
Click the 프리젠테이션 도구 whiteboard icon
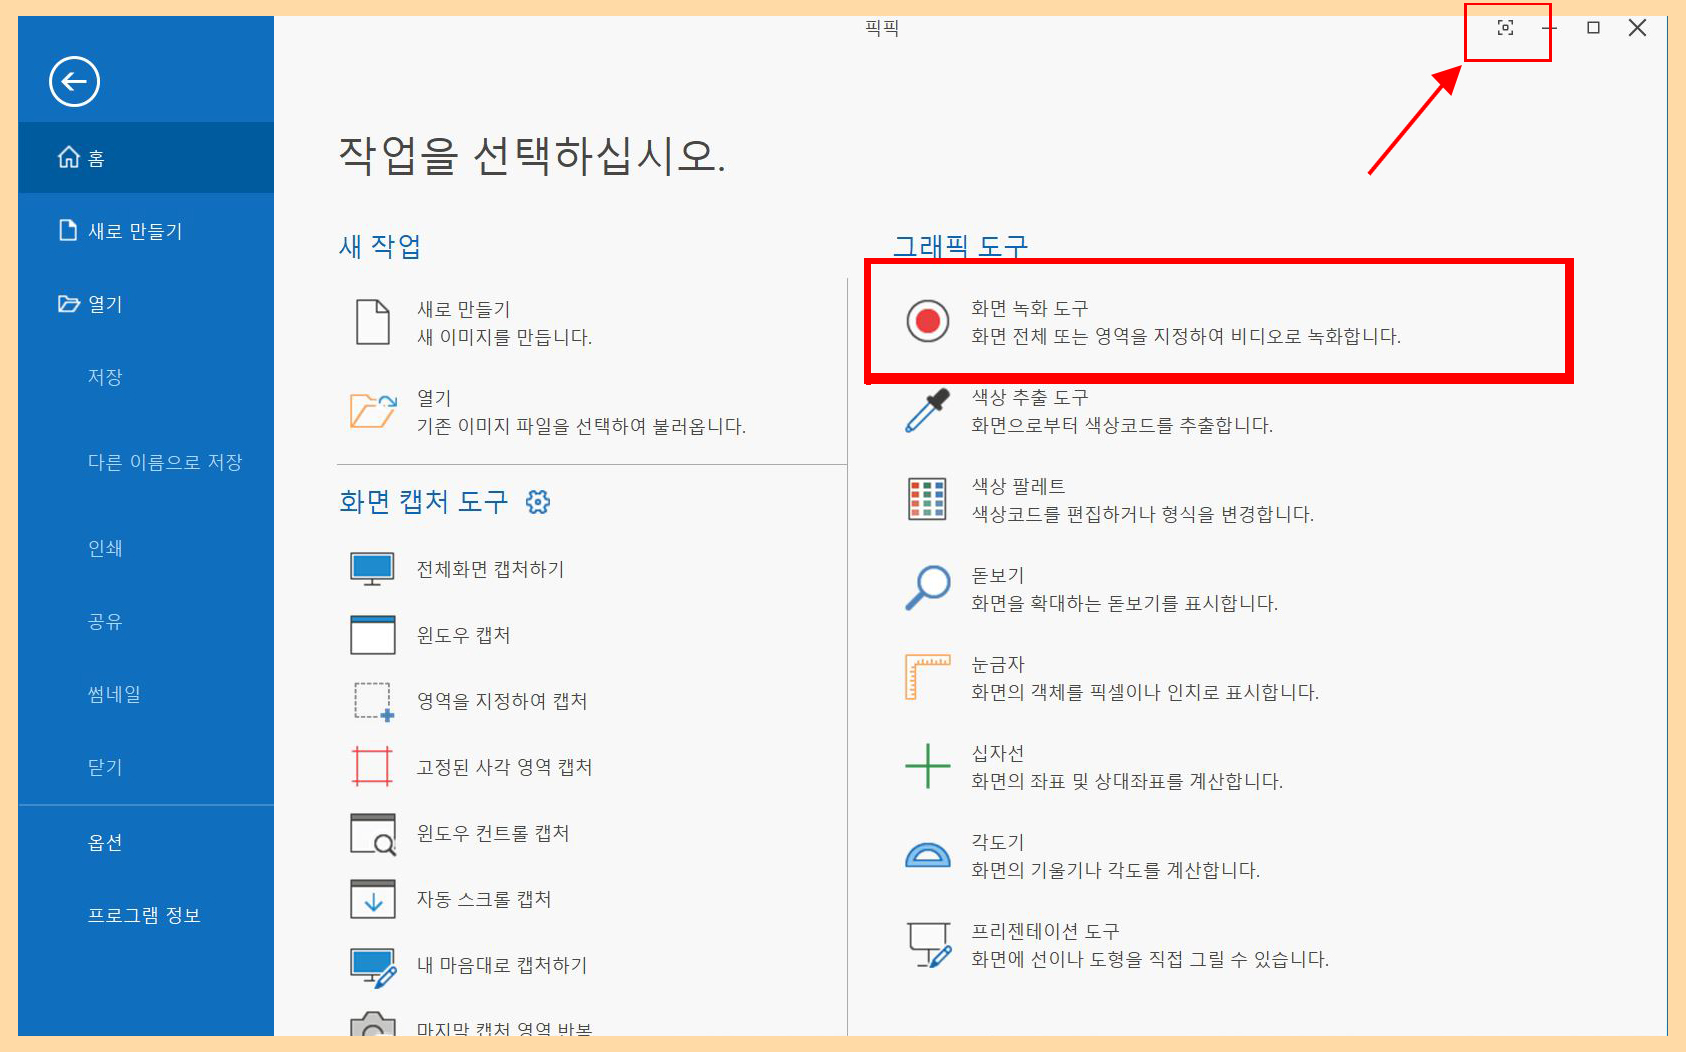tap(929, 944)
